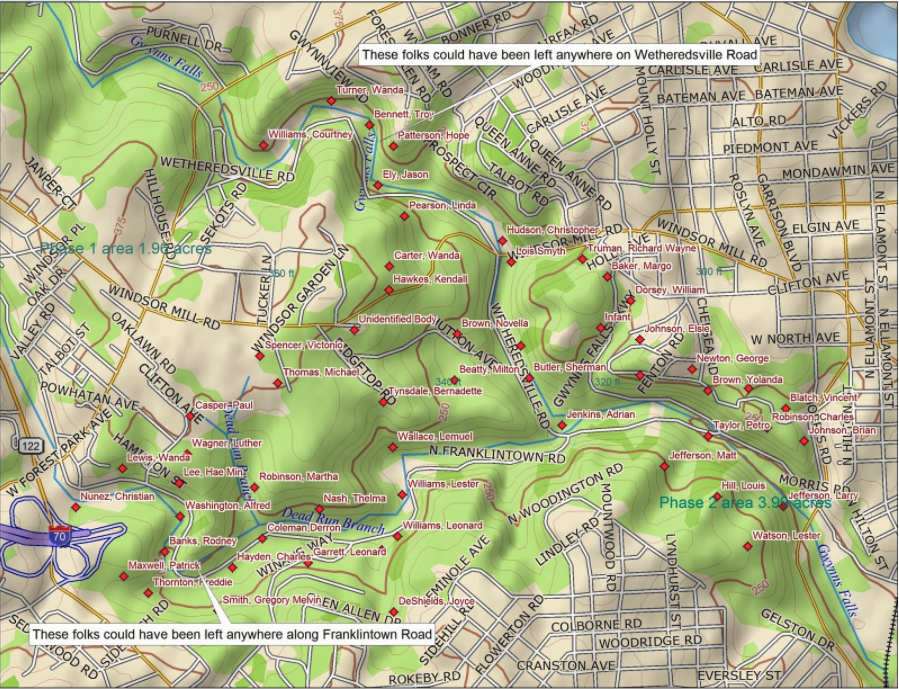
Task: Click the Unidentified Body marker
Action: point(354,330)
